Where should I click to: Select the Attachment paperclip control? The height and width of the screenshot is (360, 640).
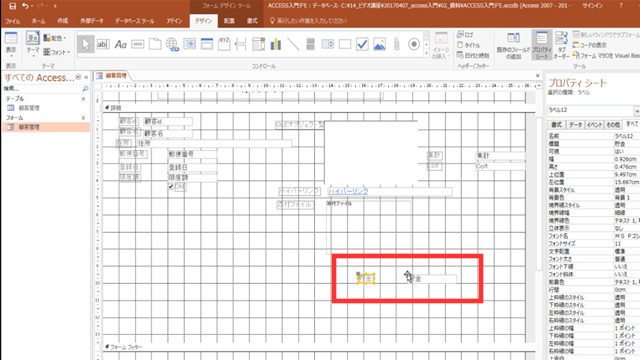click(x=396, y=44)
